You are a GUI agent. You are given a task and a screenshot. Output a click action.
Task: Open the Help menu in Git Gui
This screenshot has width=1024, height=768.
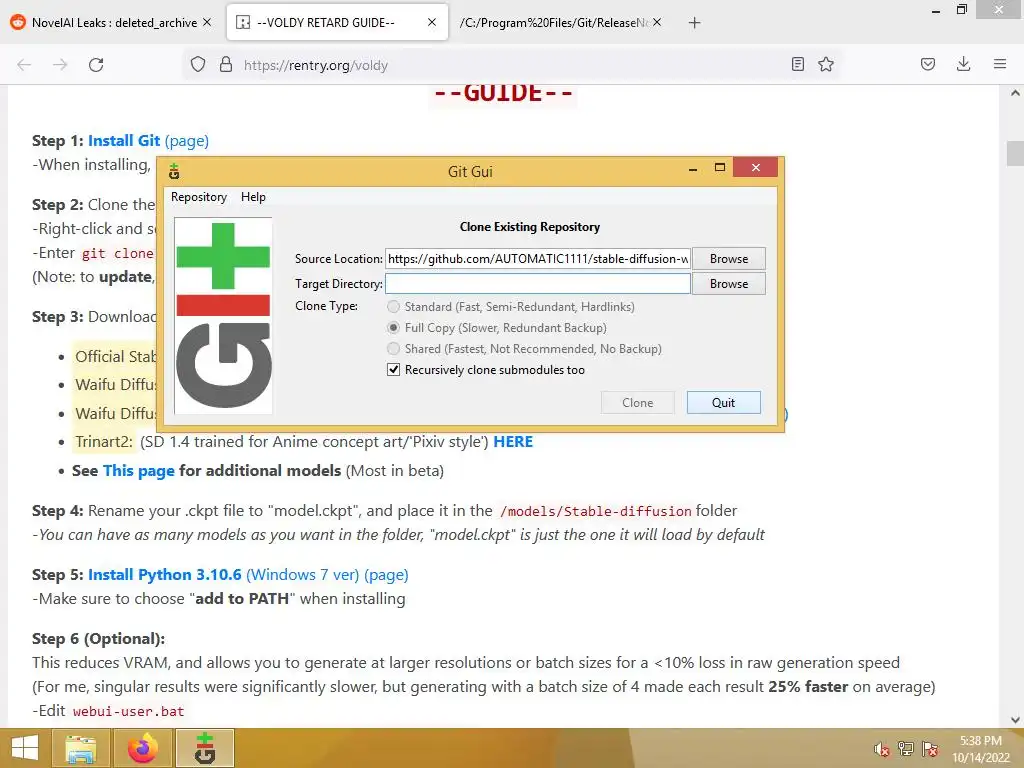(x=253, y=197)
